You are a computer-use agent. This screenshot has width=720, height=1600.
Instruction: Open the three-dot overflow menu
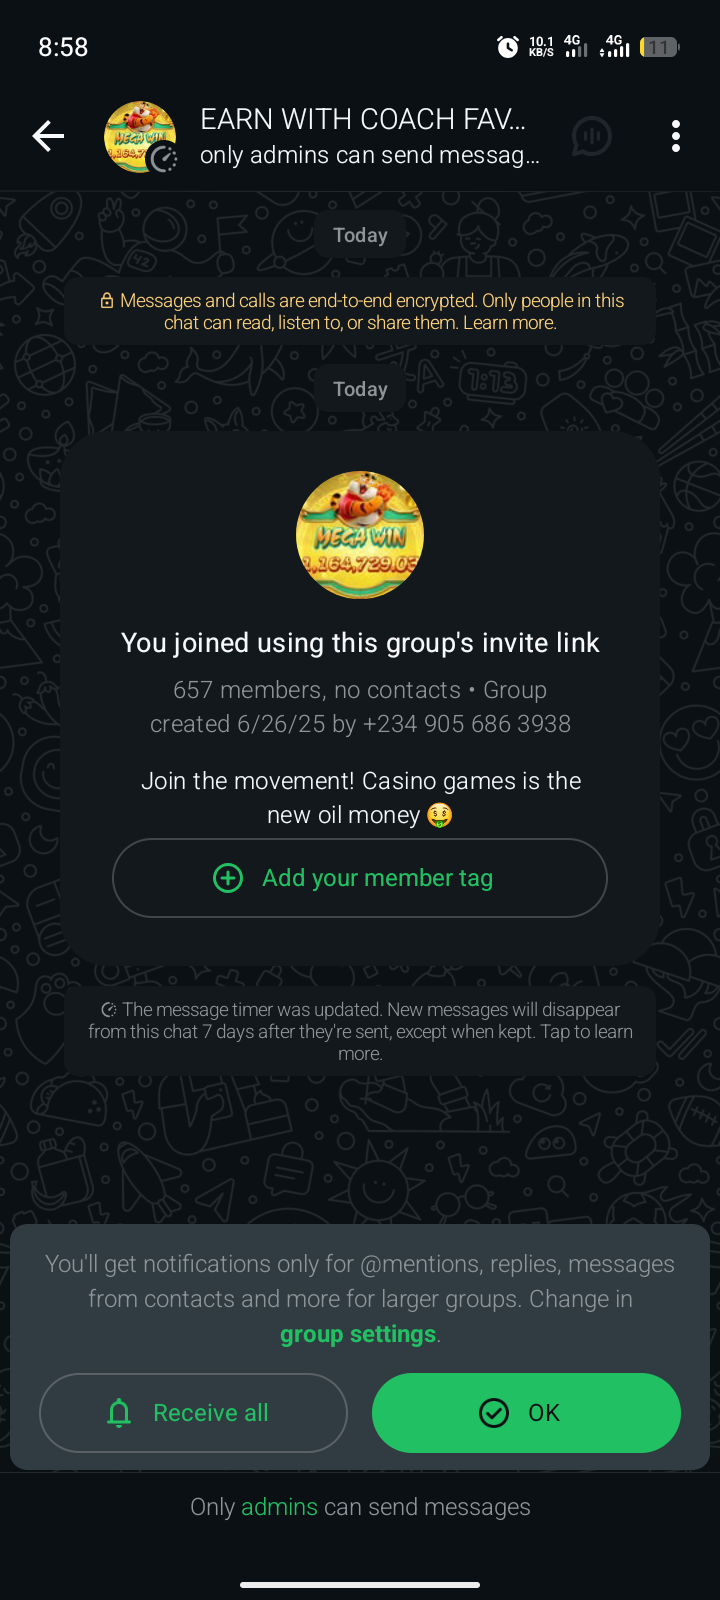pos(676,136)
